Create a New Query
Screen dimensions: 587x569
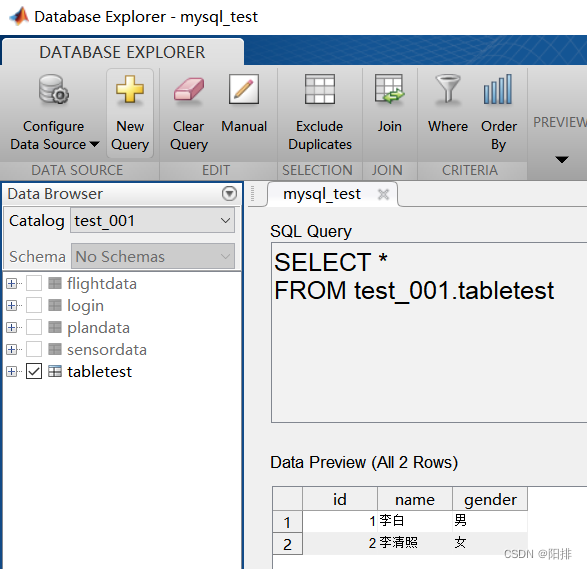tap(130, 113)
